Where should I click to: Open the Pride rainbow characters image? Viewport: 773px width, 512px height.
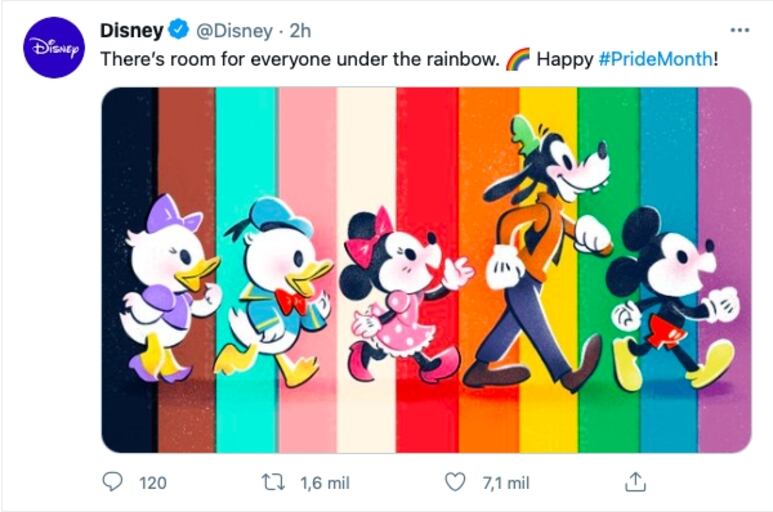(x=426, y=270)
